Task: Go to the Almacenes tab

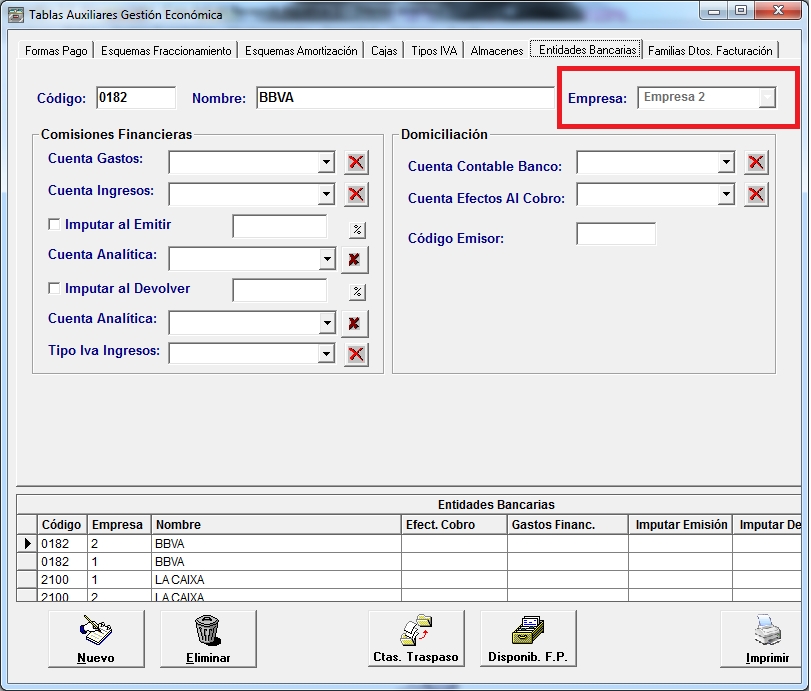Action: 497,51
